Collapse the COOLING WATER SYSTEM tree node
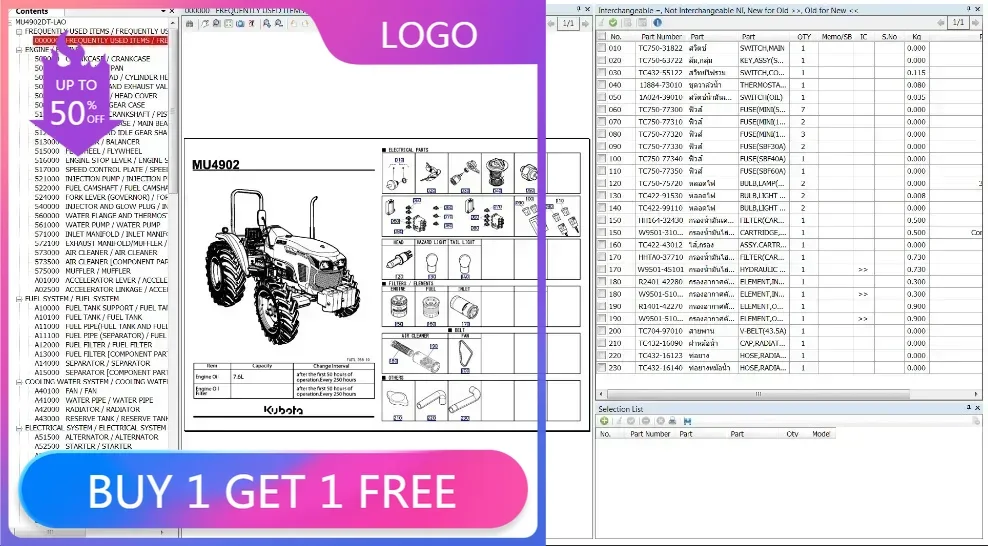The width and height of the screenshot is (988, 546). 19,382
